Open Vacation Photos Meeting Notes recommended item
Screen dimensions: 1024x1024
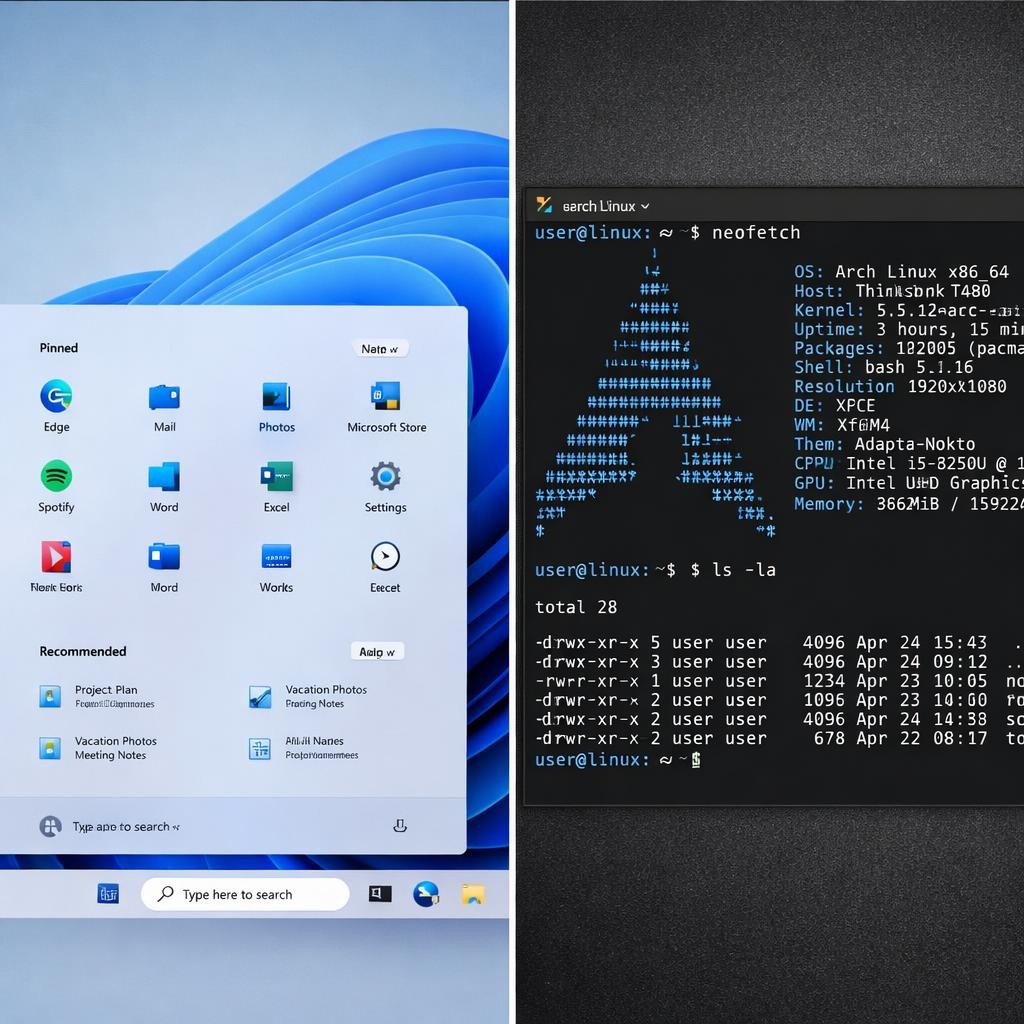(x=98, y=748)
